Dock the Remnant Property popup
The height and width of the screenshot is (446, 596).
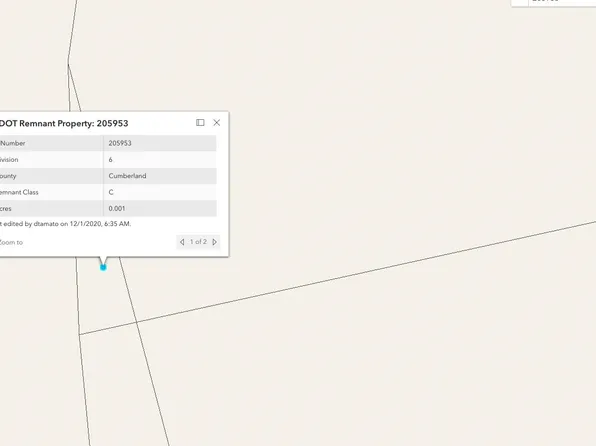coord(200,122)
